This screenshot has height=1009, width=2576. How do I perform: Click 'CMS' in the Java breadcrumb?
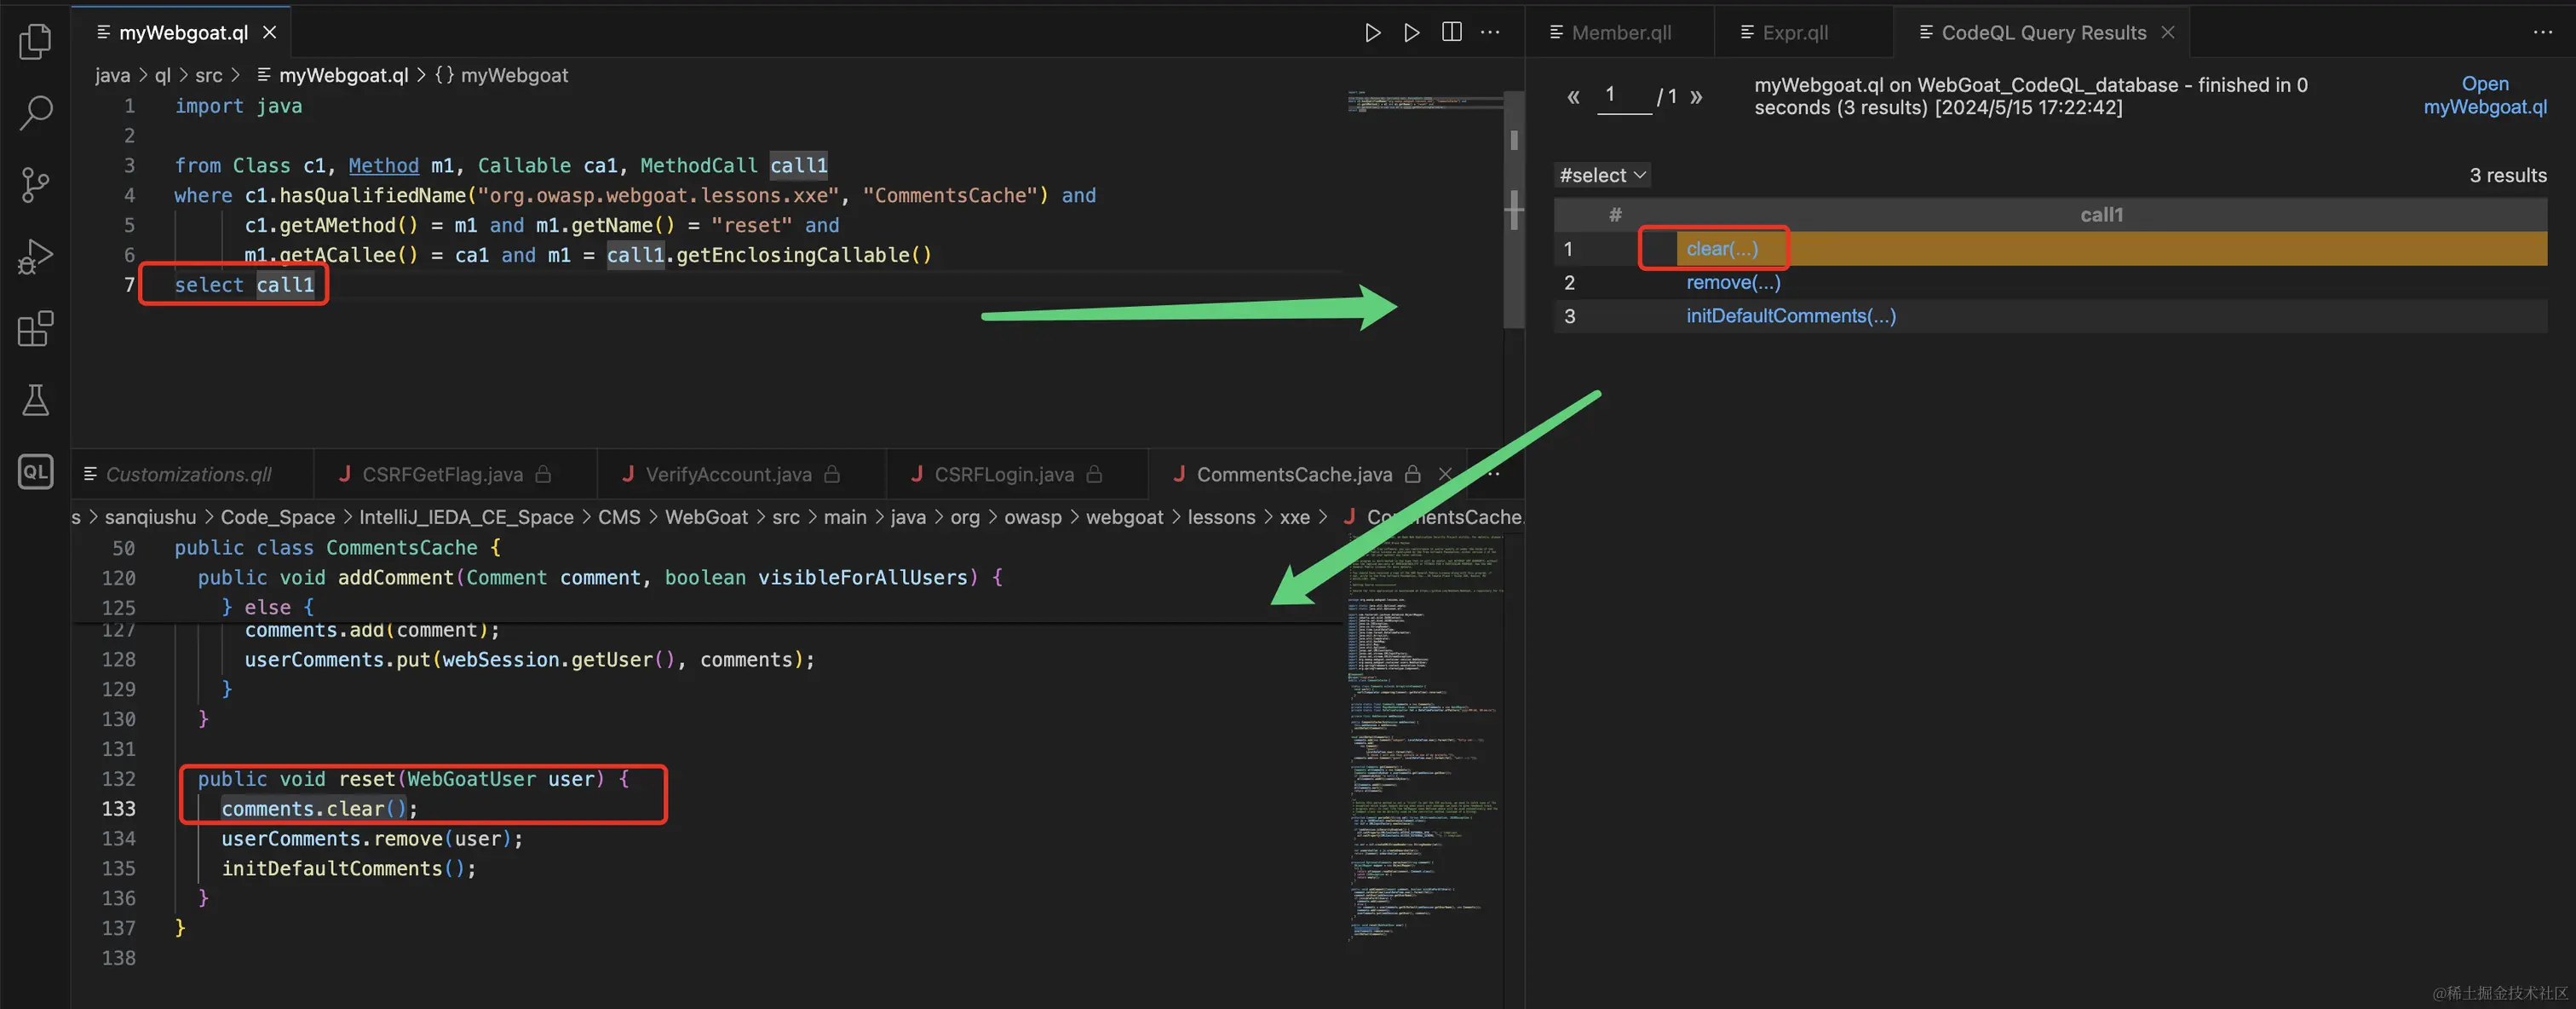coord(619,517)
